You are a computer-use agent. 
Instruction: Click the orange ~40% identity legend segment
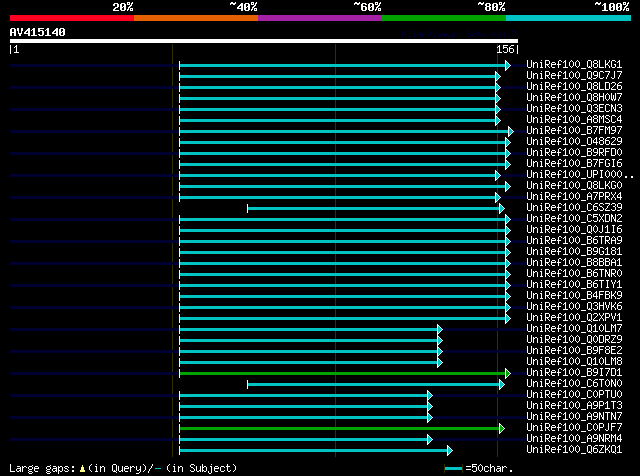click(x=196, y=18)
